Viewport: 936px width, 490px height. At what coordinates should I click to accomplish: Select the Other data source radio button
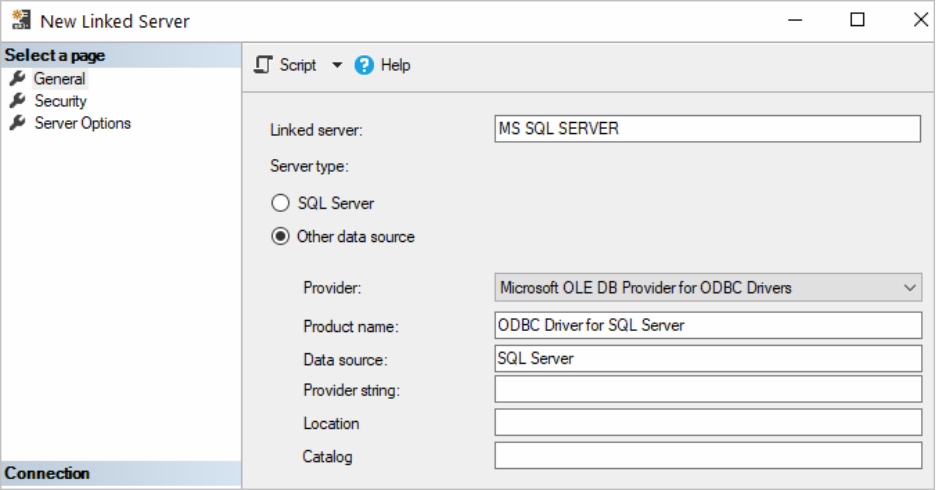click(x=281, y=237)
